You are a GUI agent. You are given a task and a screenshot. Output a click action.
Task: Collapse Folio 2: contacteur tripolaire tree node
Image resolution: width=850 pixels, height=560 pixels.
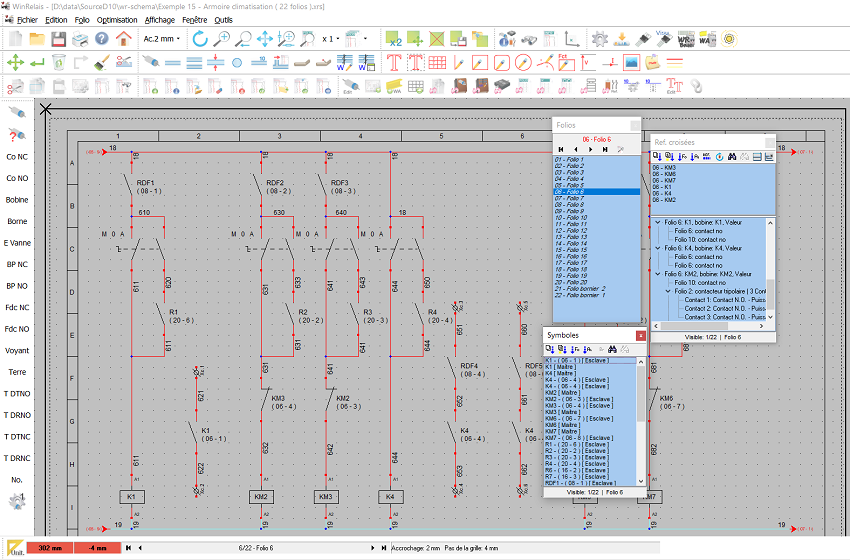tap(668, 291)
